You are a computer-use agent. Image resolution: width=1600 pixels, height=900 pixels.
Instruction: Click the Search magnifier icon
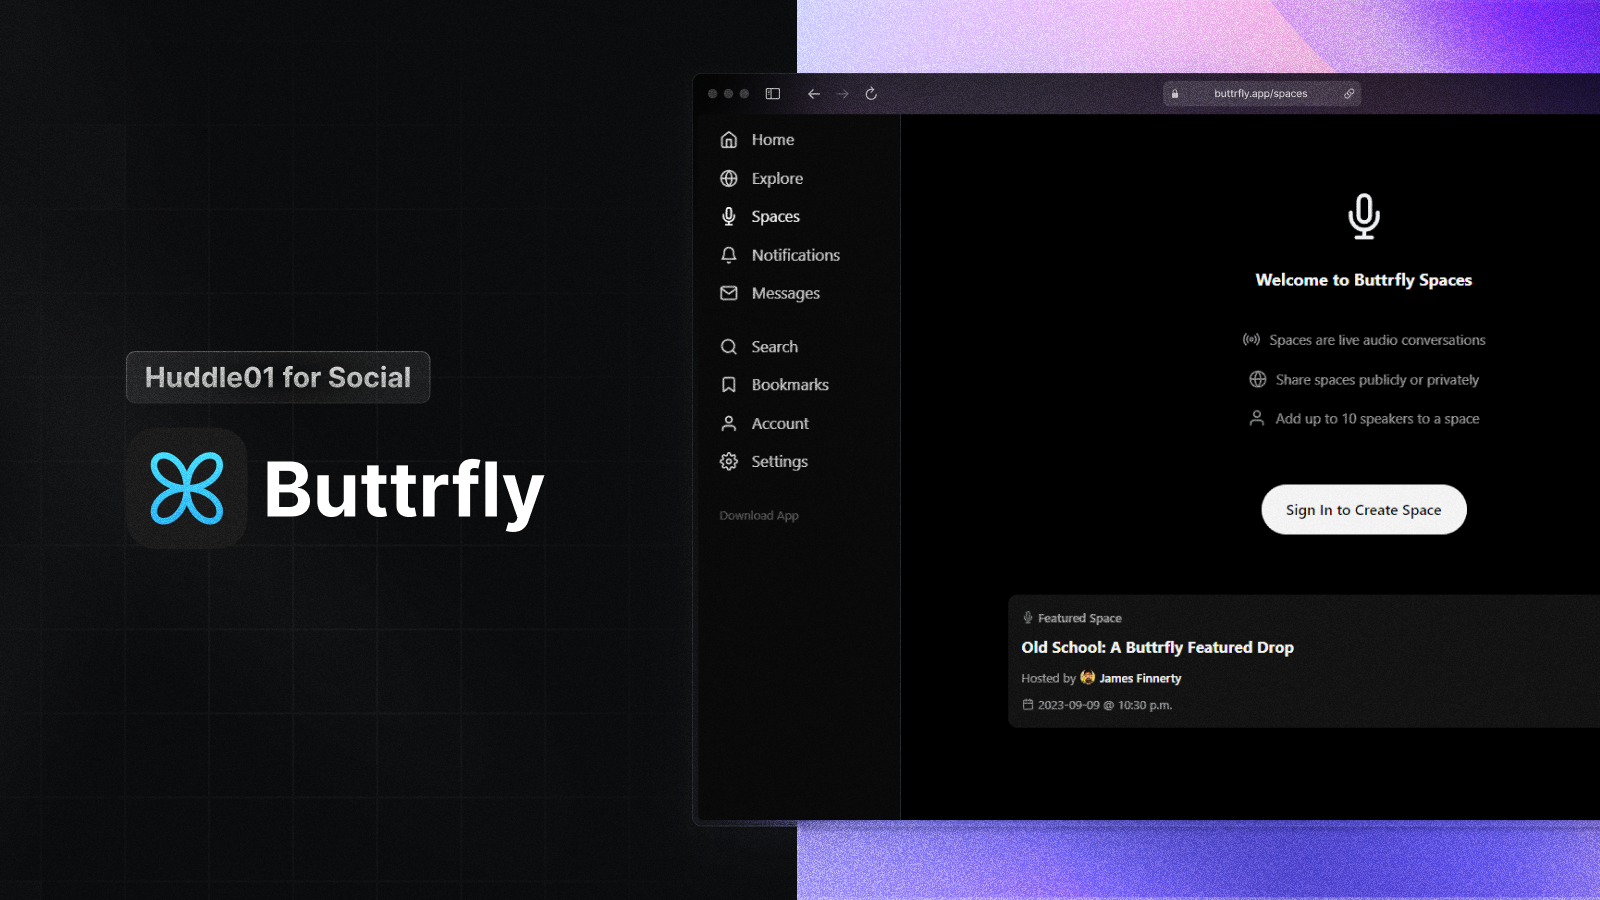tap(729, 347)
